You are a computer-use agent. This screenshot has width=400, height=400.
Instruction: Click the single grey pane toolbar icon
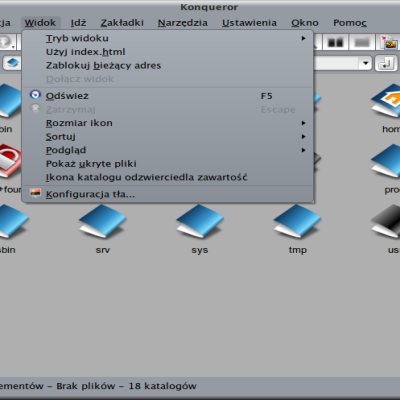[x=362, y=43]
